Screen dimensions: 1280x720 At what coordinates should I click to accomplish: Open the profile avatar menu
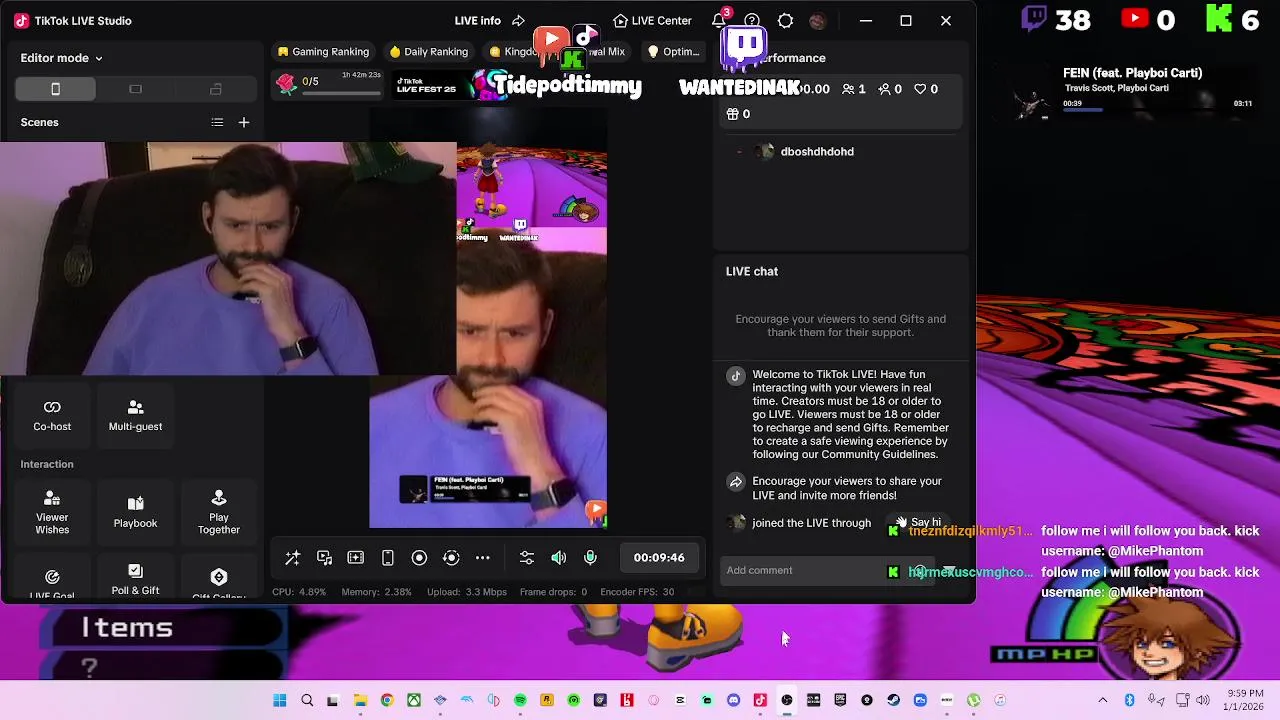[x=818, y=21]
